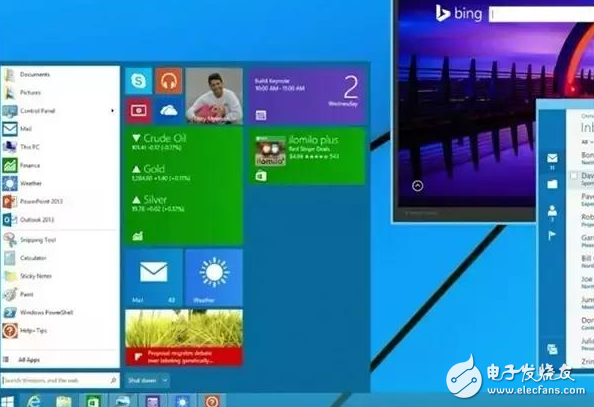Open Internet Explorer from the taskbar
This screenshot has height=407, width=594.
[34, 401]
